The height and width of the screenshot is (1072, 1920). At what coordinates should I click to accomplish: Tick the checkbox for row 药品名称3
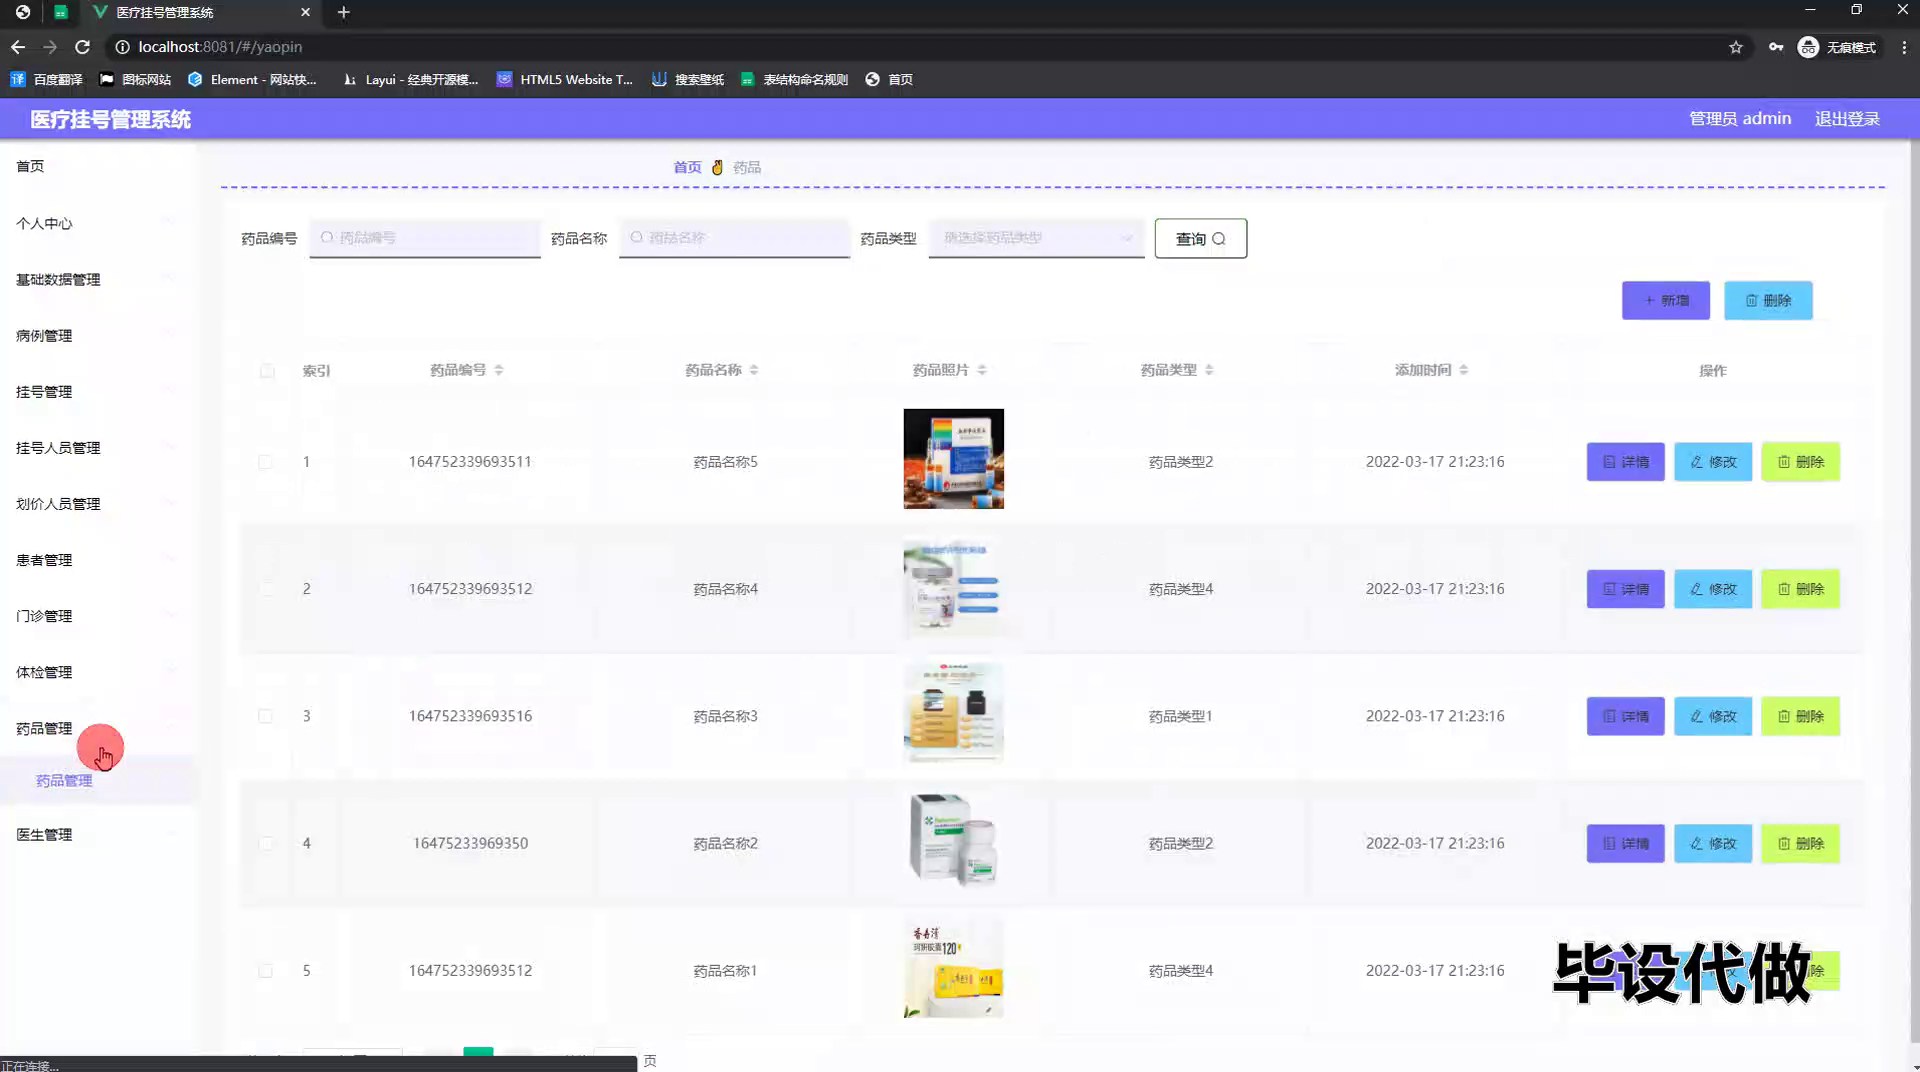tap(265, 716)
